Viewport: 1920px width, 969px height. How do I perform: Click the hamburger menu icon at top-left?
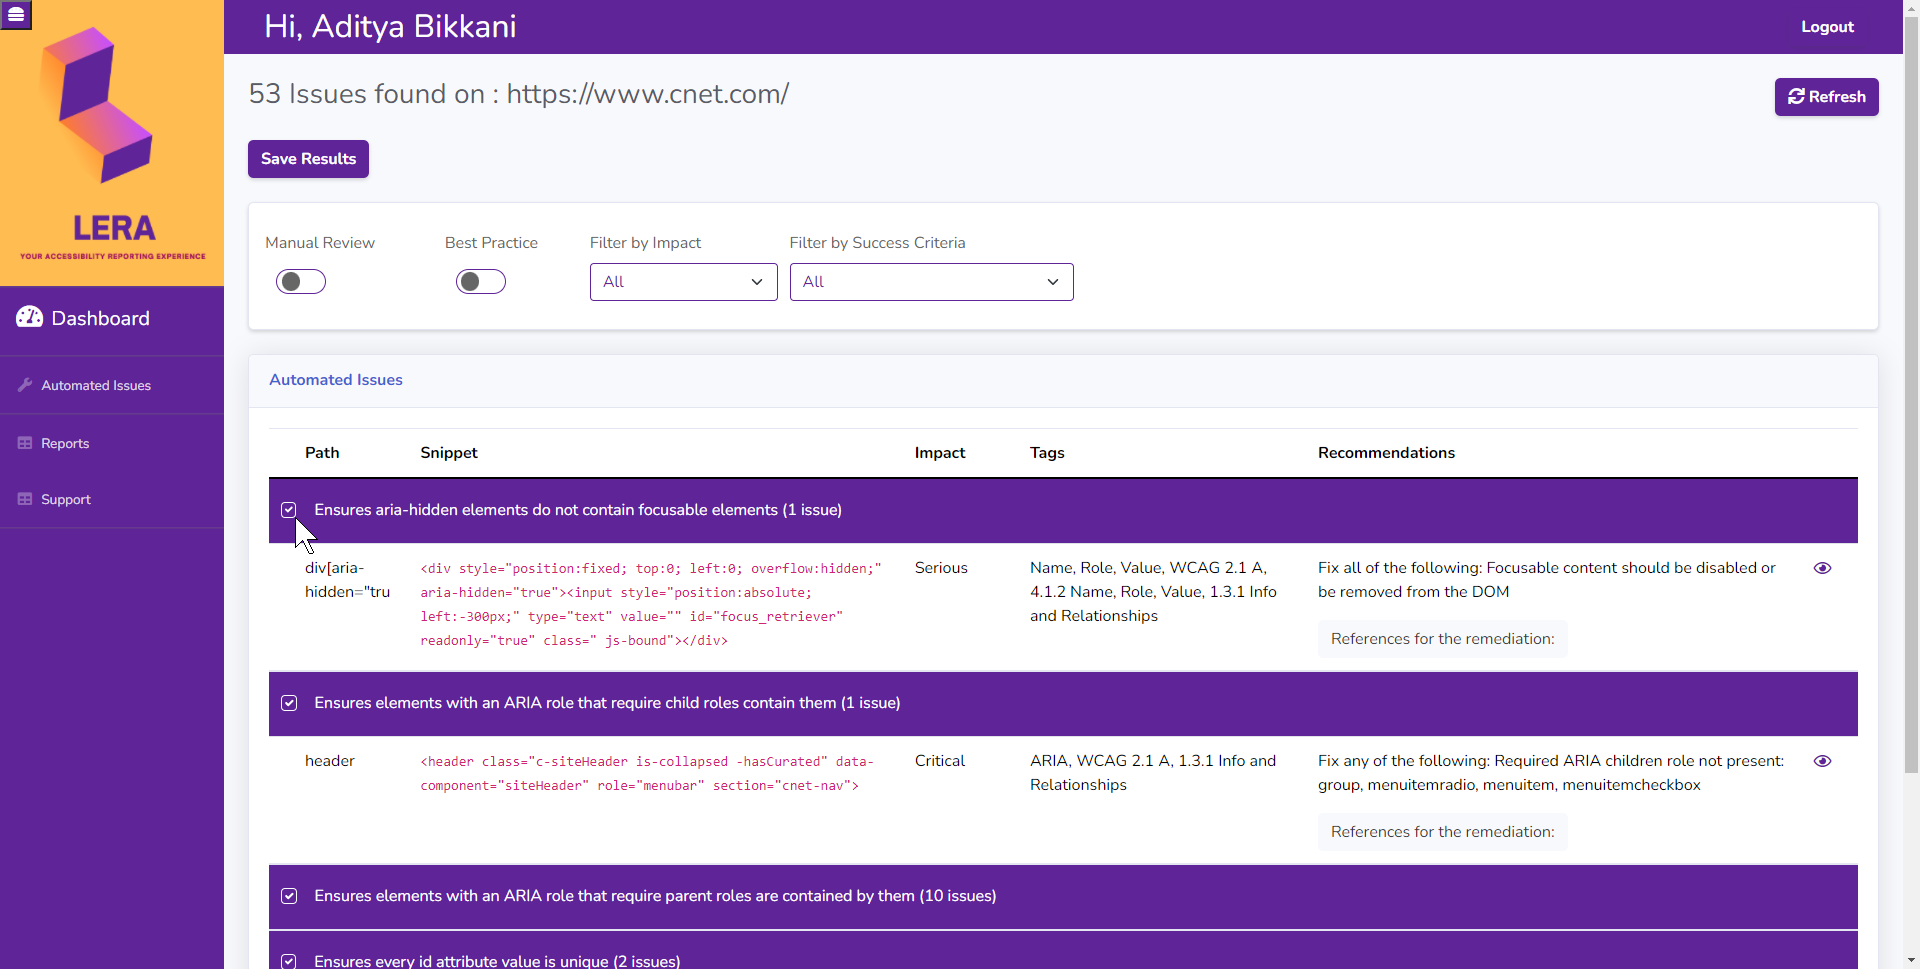coord(16,15)
